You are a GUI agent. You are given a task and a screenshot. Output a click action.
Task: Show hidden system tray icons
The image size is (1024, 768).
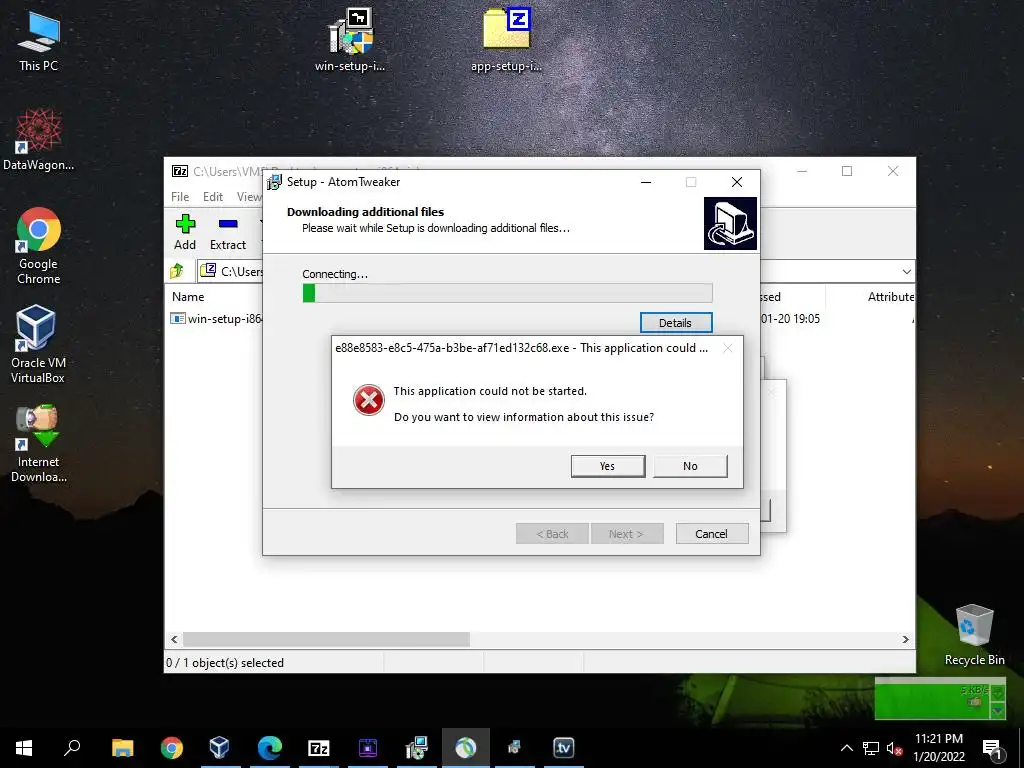pos(846,748)
